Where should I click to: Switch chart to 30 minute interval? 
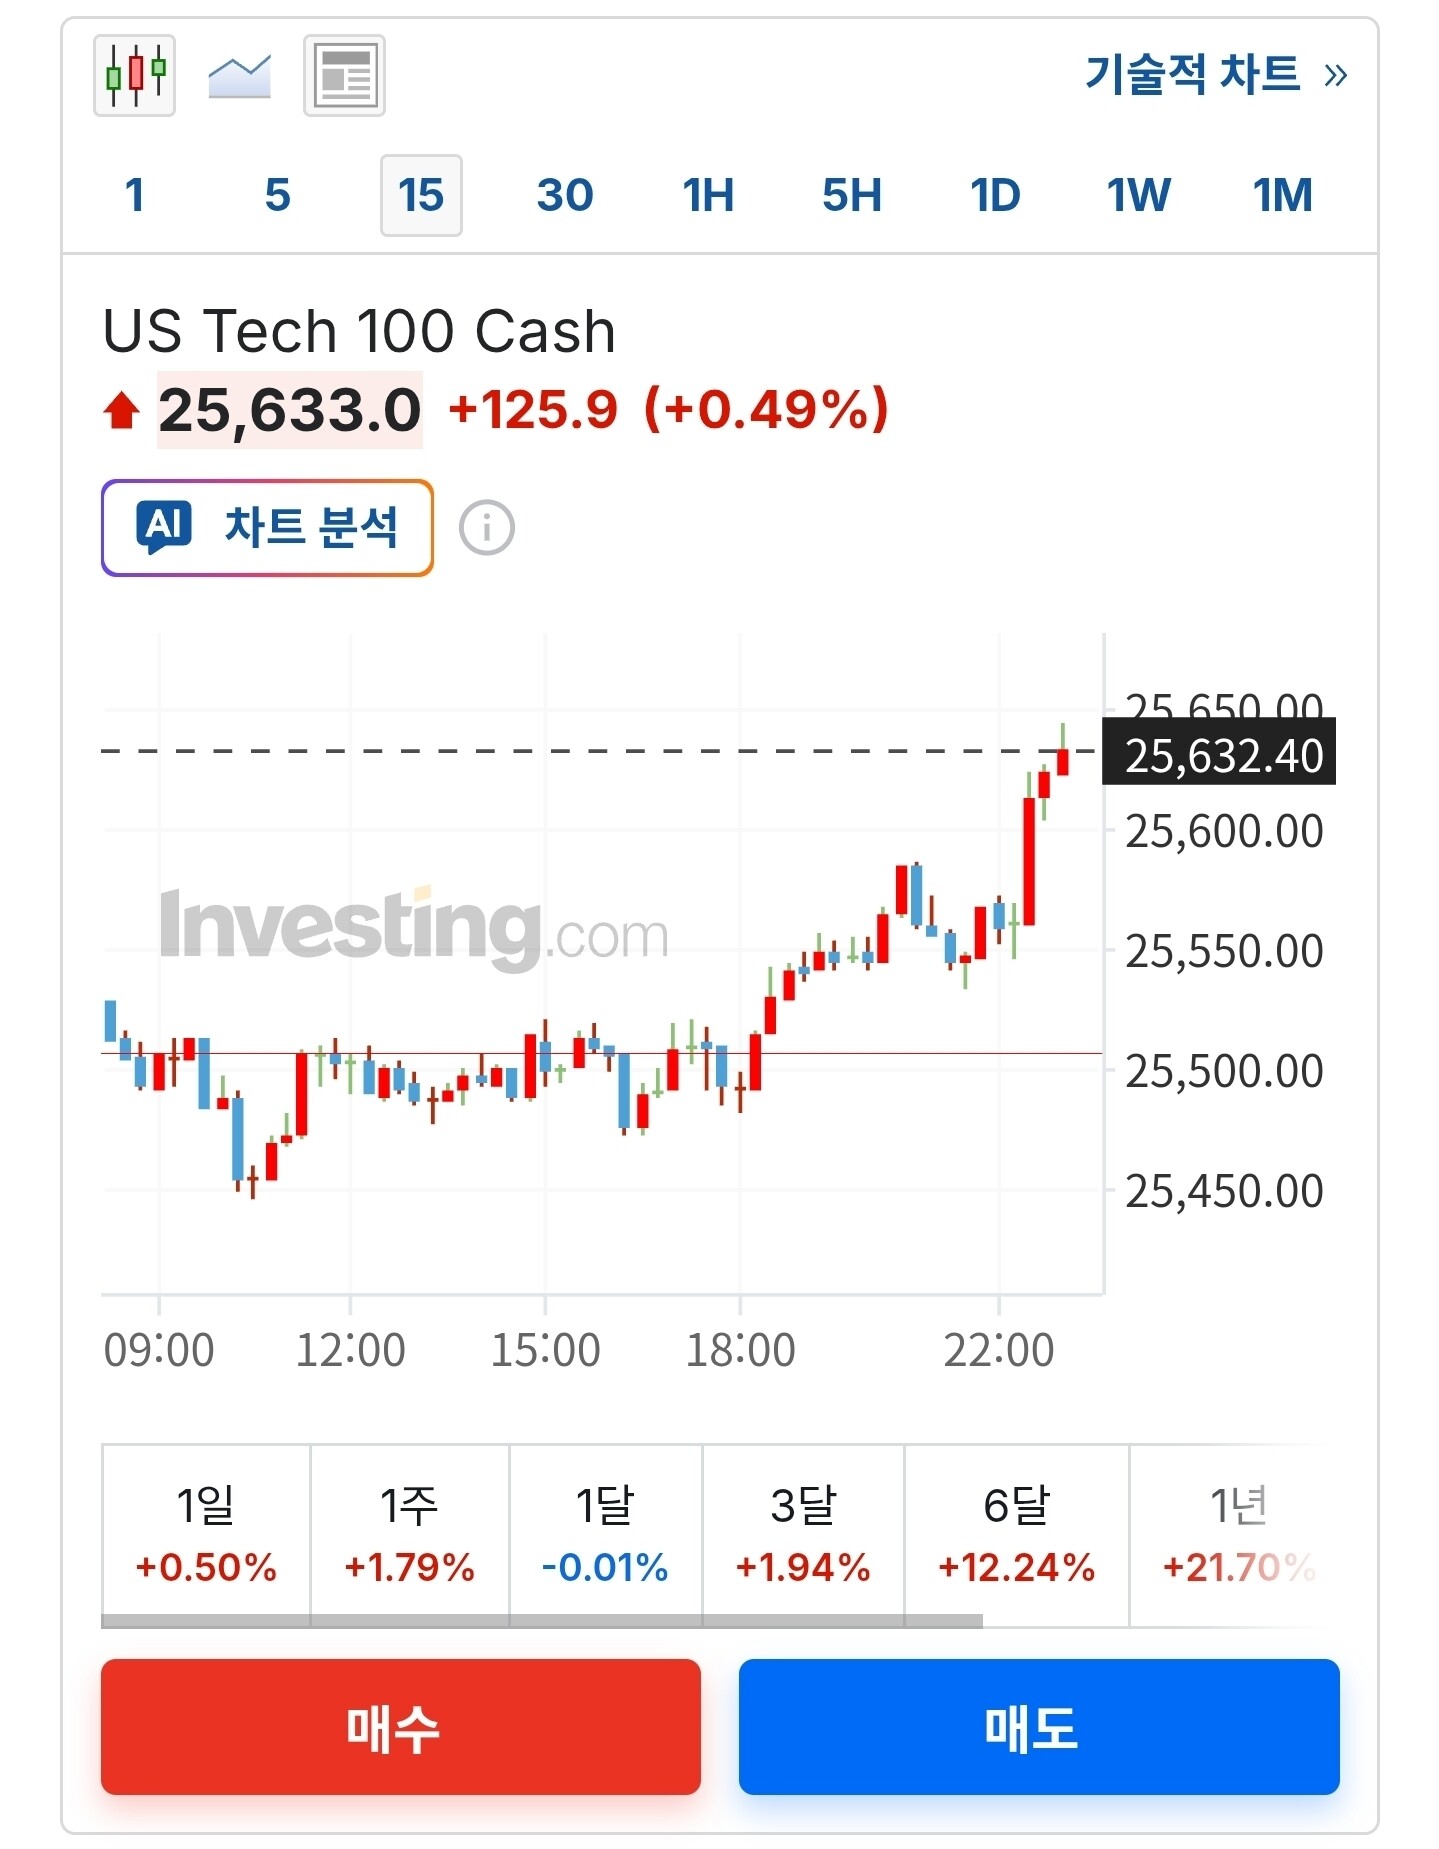click(x=565, y=195)
